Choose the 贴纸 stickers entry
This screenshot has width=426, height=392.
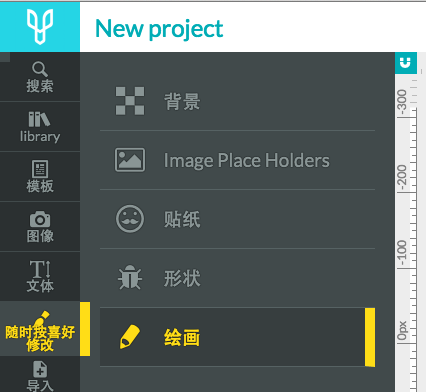[237, 219]
